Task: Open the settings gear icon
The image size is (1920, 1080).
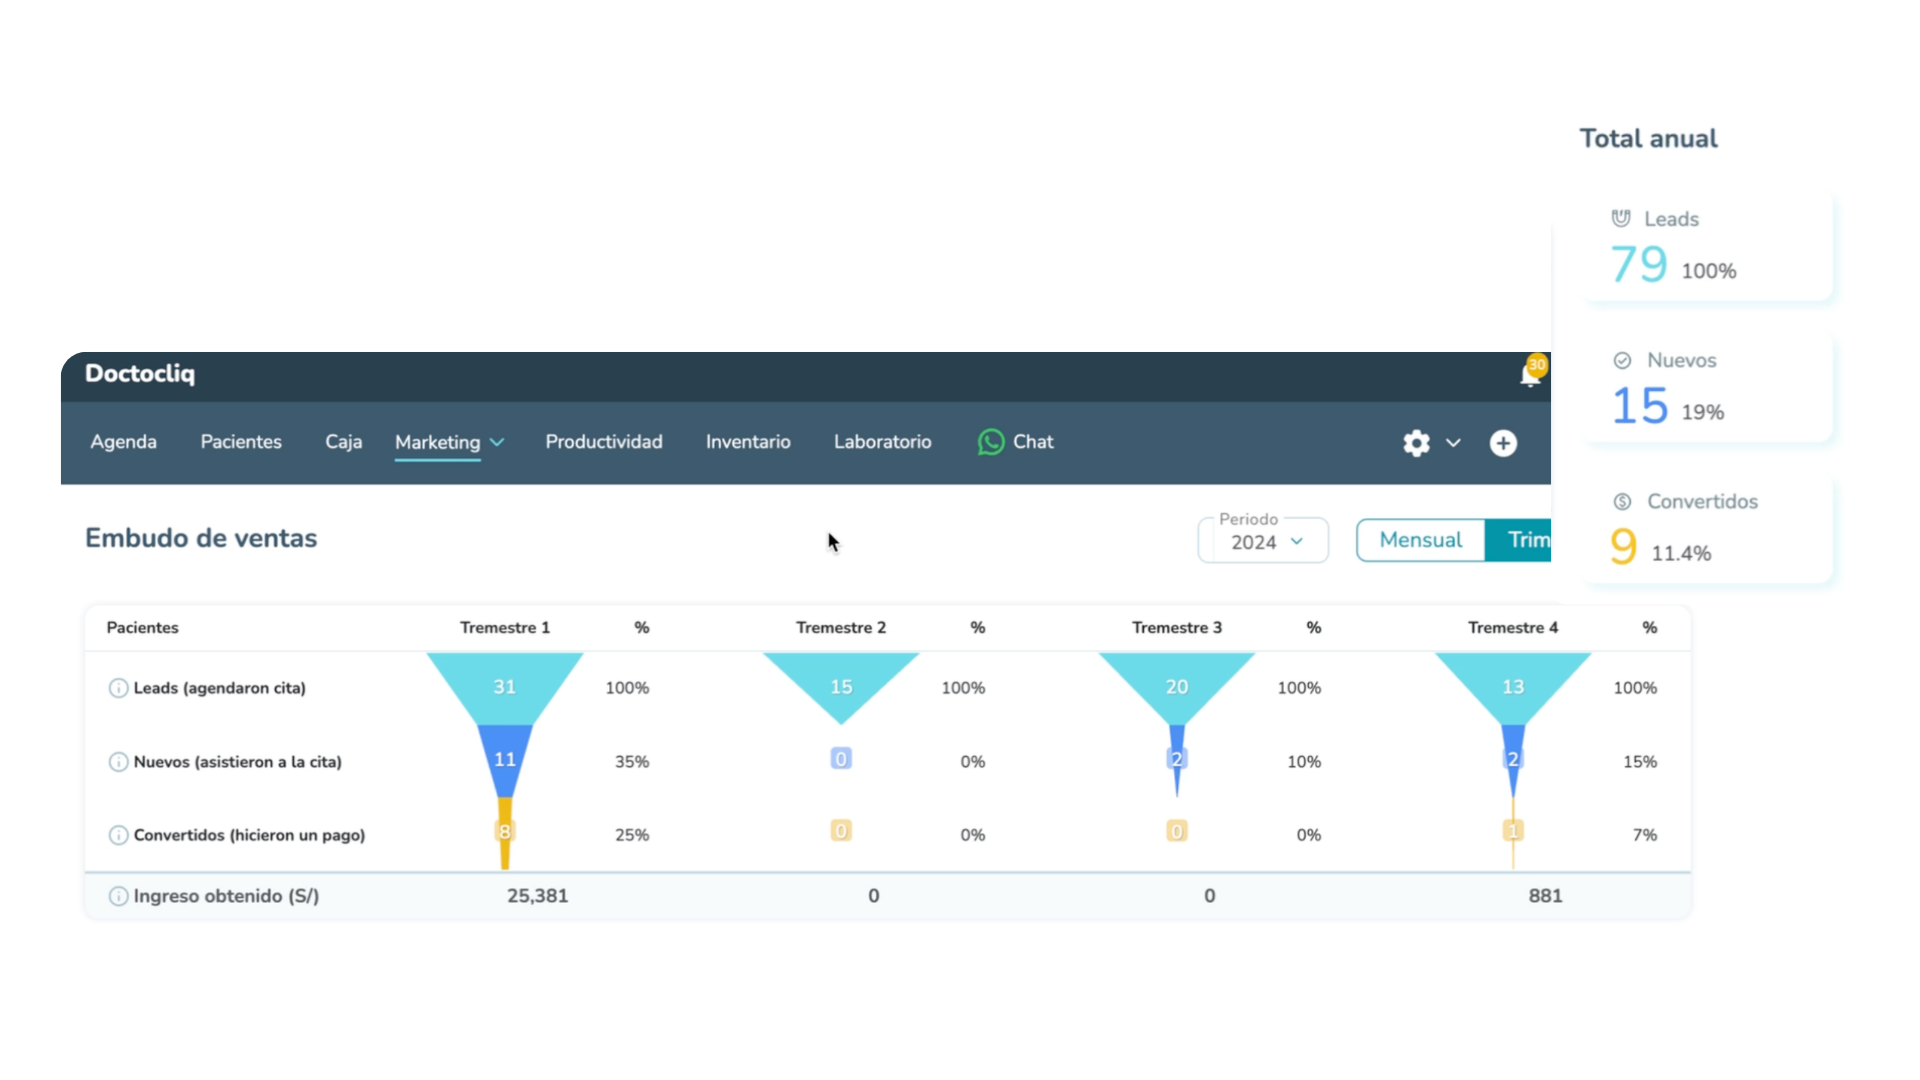Action: [x=1416, y=443]
